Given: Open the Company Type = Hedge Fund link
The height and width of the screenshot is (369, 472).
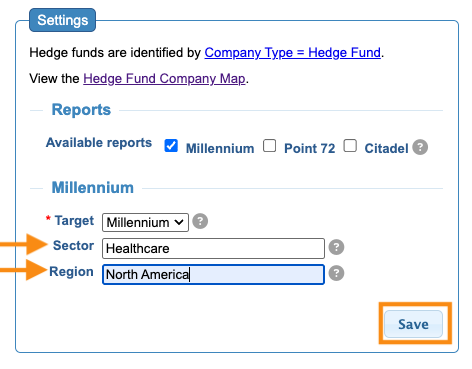Looking at the screenshot, I should click(x=292, y=53).
